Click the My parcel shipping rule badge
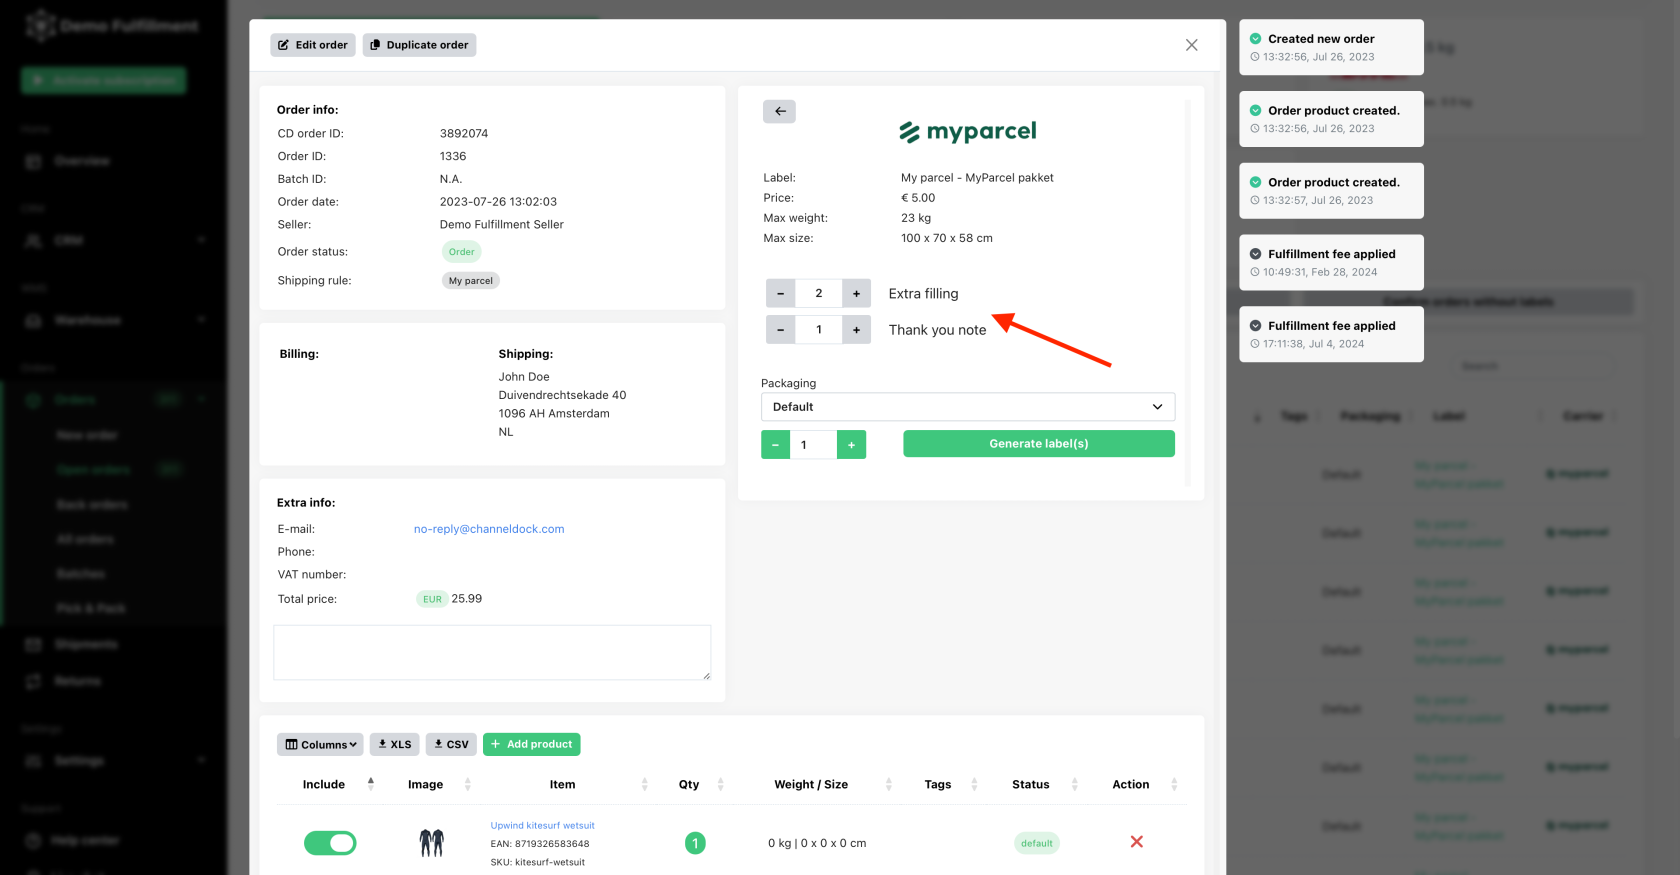Screen dimensions: 1680x875 [x=471, y=281]
